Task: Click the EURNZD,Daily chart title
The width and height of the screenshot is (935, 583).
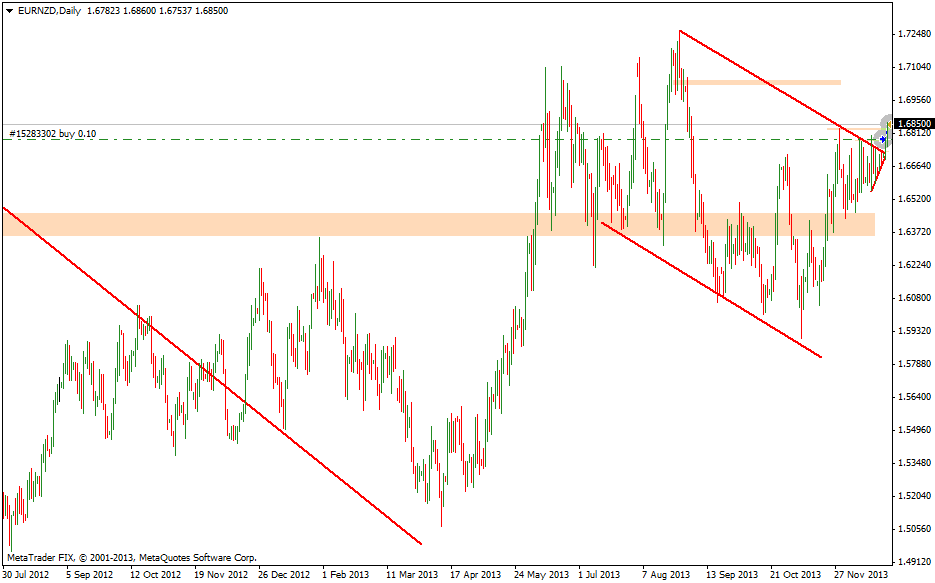Action: [50, 10]
